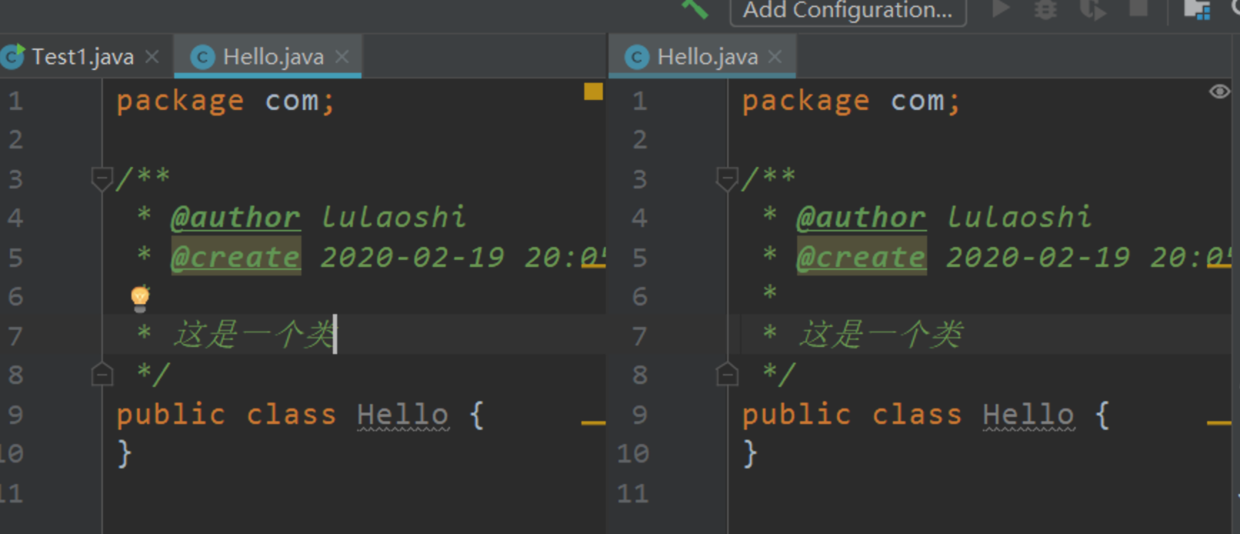The width and height of the screenshot is (1240, 534).
Task: Click the yellow inspection indicator square
Action: click(x=593, y=92)
